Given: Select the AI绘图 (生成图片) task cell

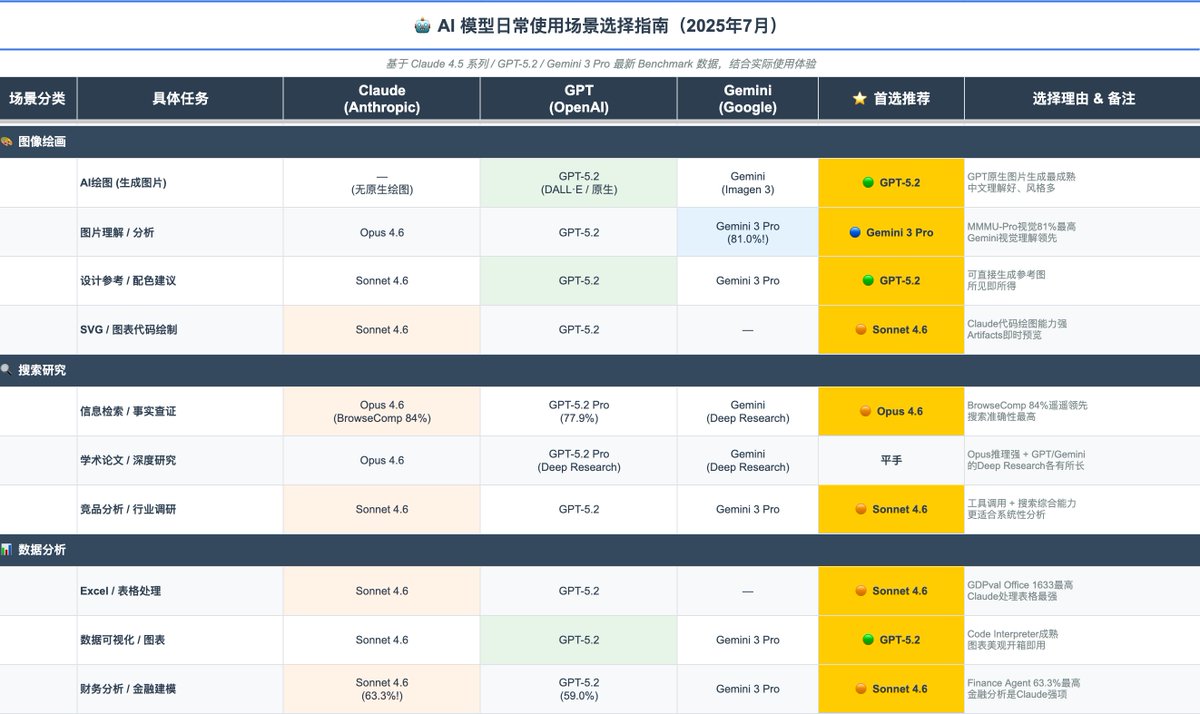Looking at the screenshot, I should pyautogui.click(x=180, y=183).
